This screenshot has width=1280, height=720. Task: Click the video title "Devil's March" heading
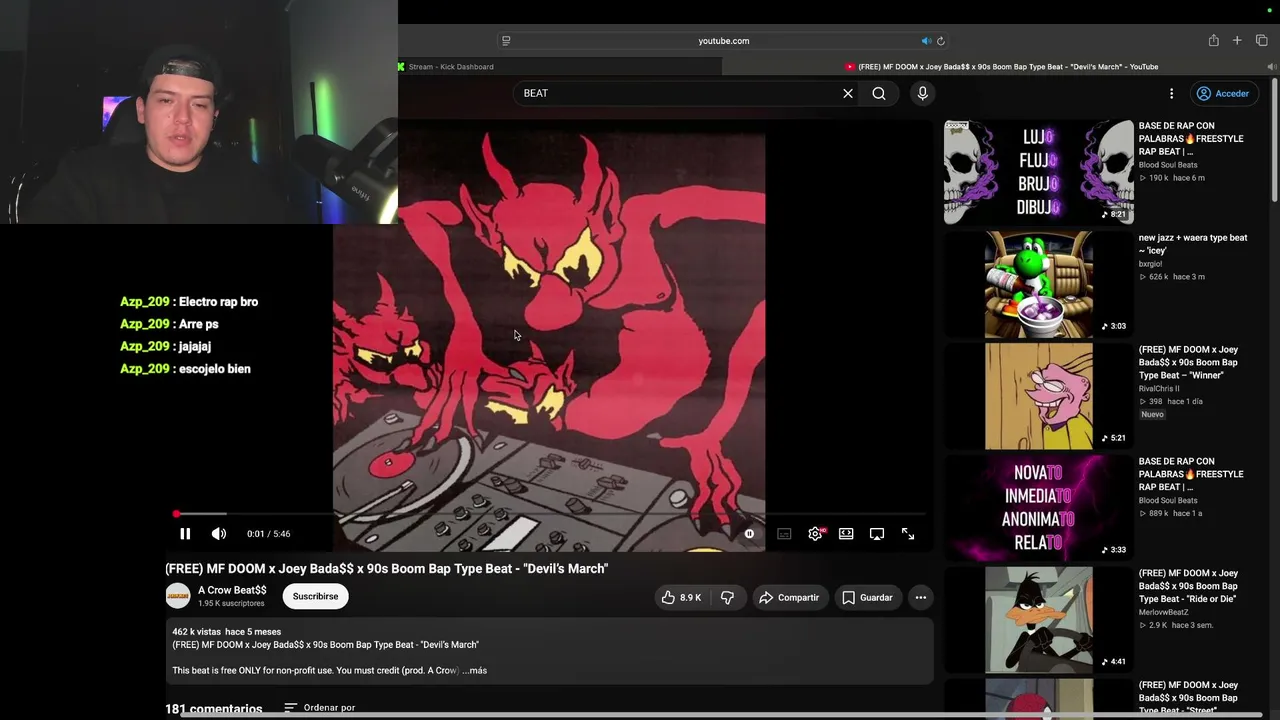coord(387,569)
